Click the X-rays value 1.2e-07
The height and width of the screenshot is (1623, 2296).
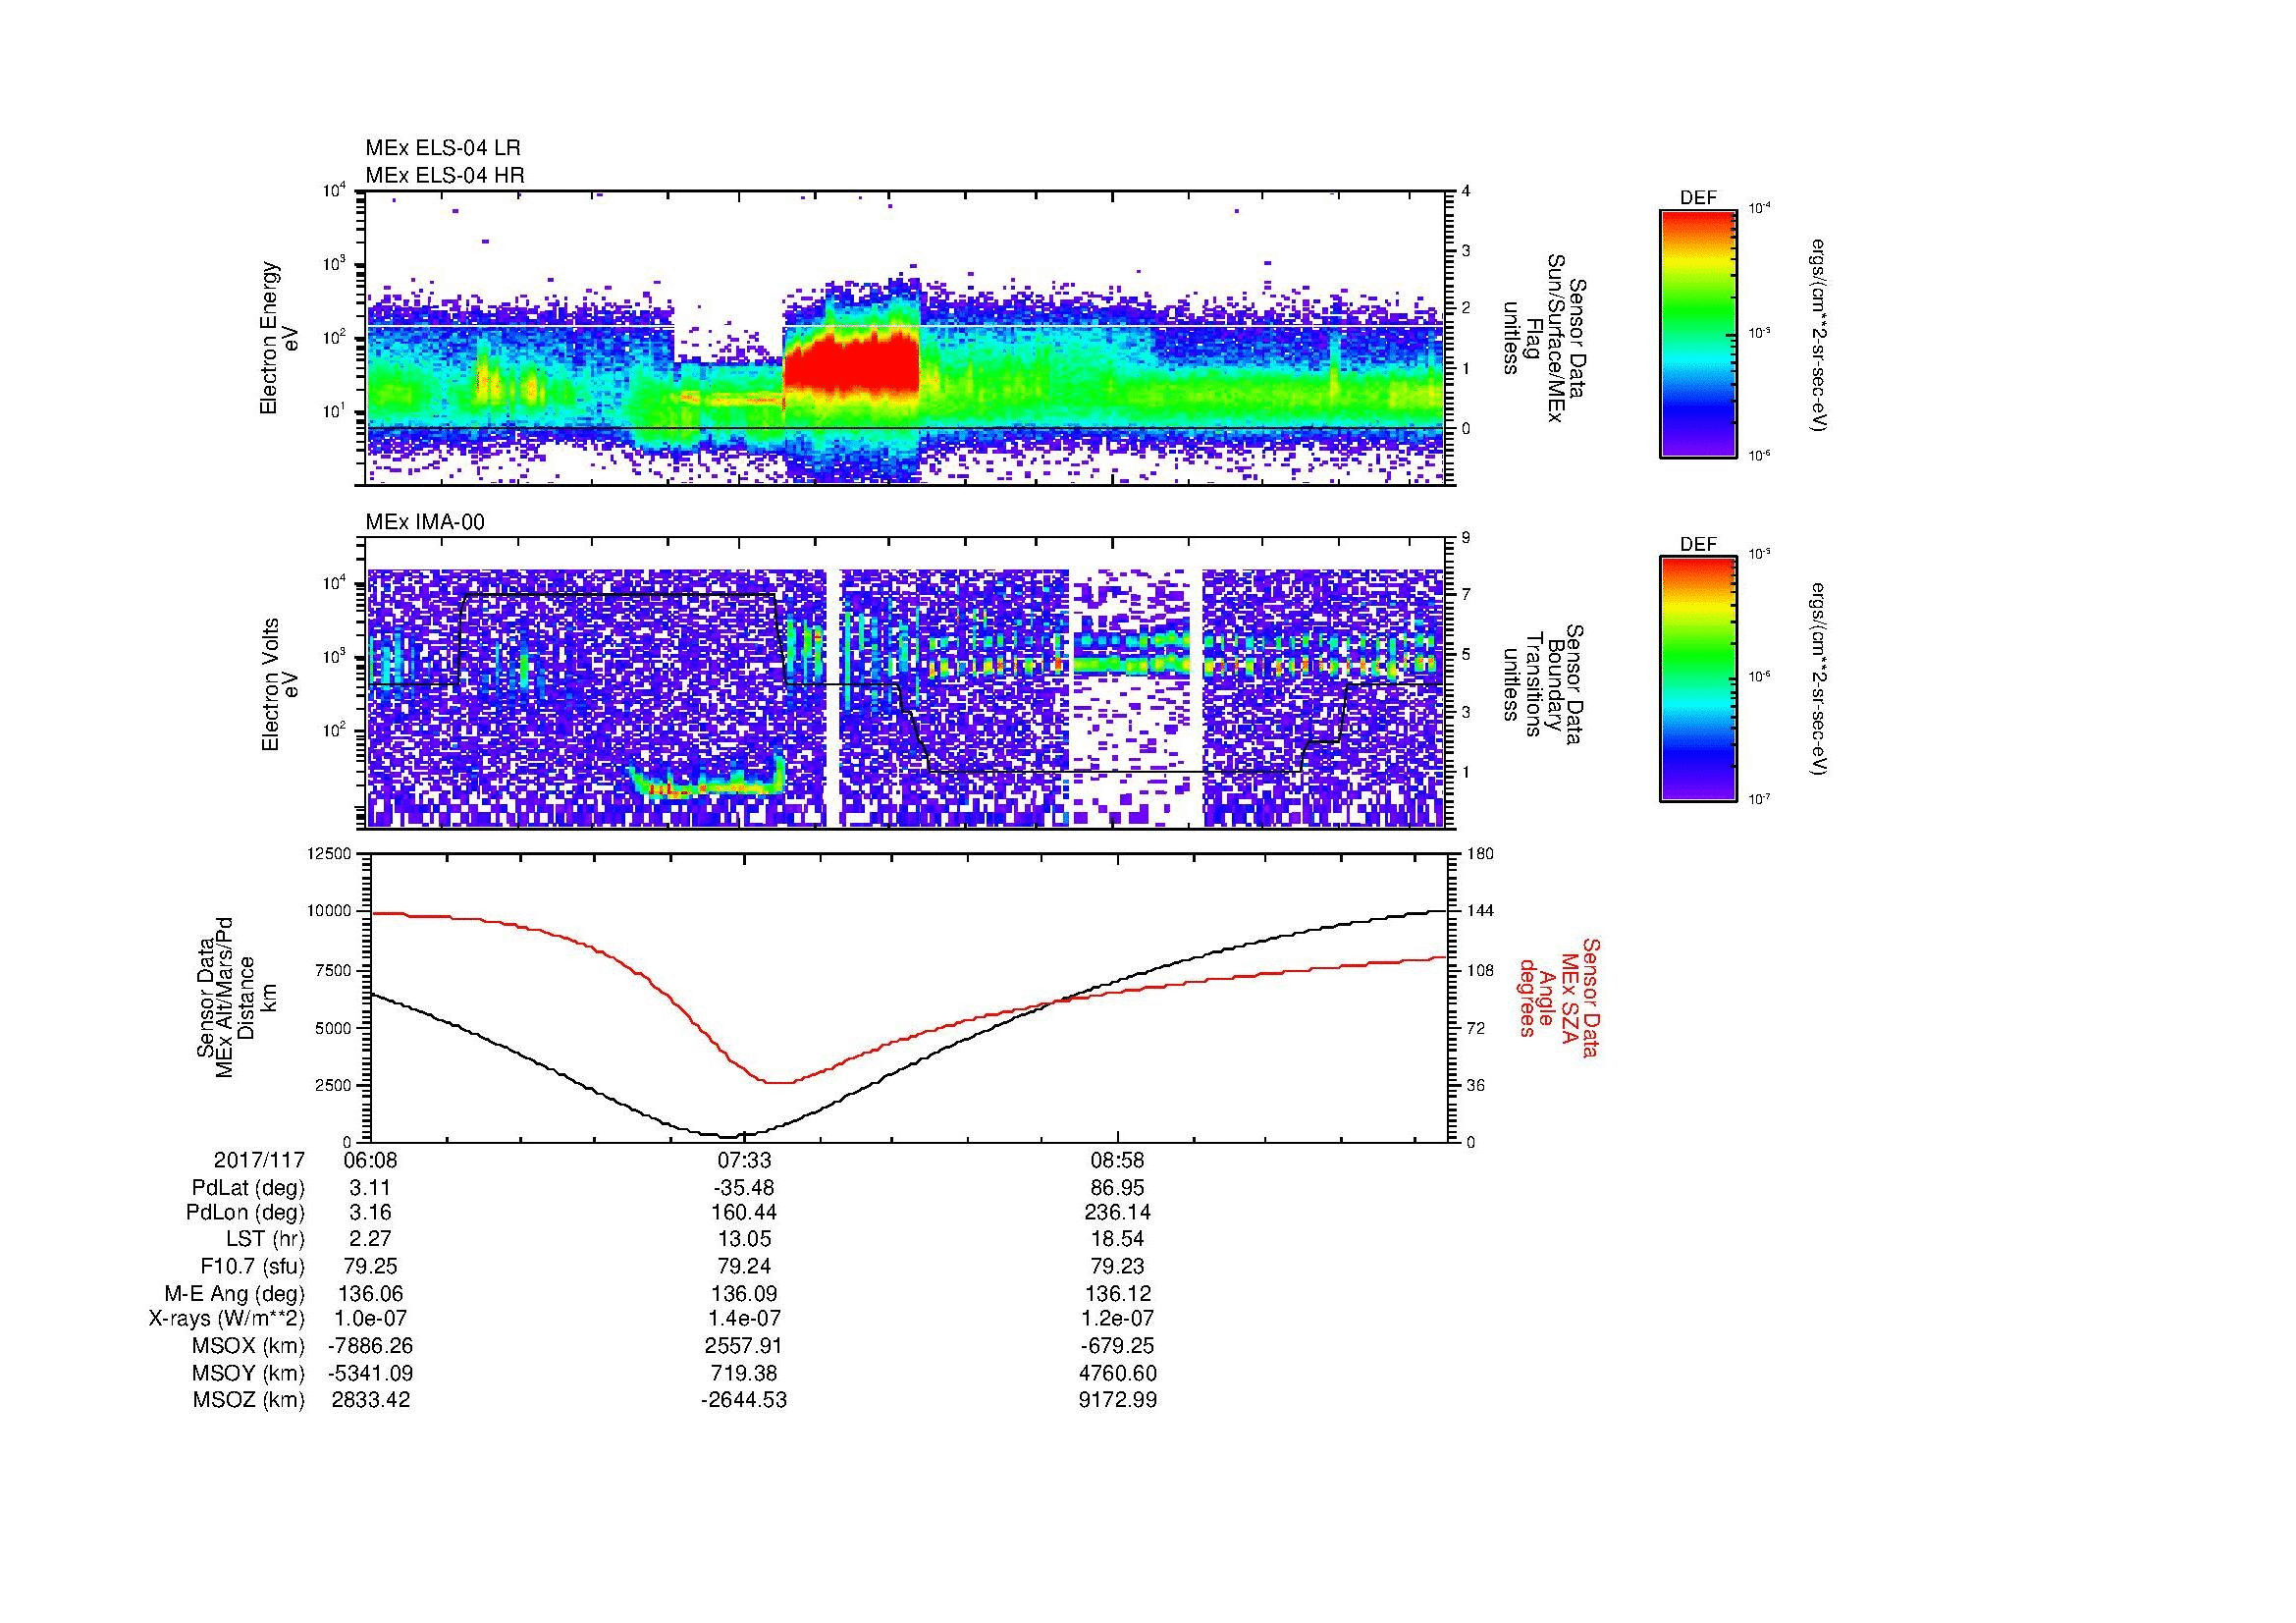tap(1118, 1319)
